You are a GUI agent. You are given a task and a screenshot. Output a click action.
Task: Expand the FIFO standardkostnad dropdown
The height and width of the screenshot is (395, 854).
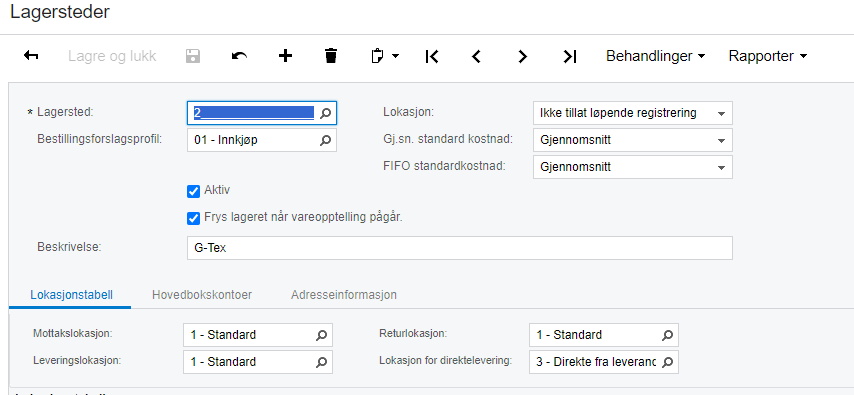click(x=721, y=168)
